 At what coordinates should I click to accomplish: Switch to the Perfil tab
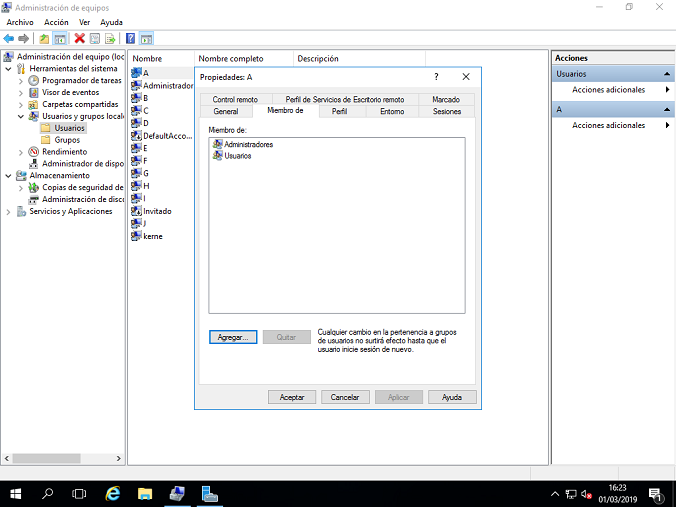point(339,111)
